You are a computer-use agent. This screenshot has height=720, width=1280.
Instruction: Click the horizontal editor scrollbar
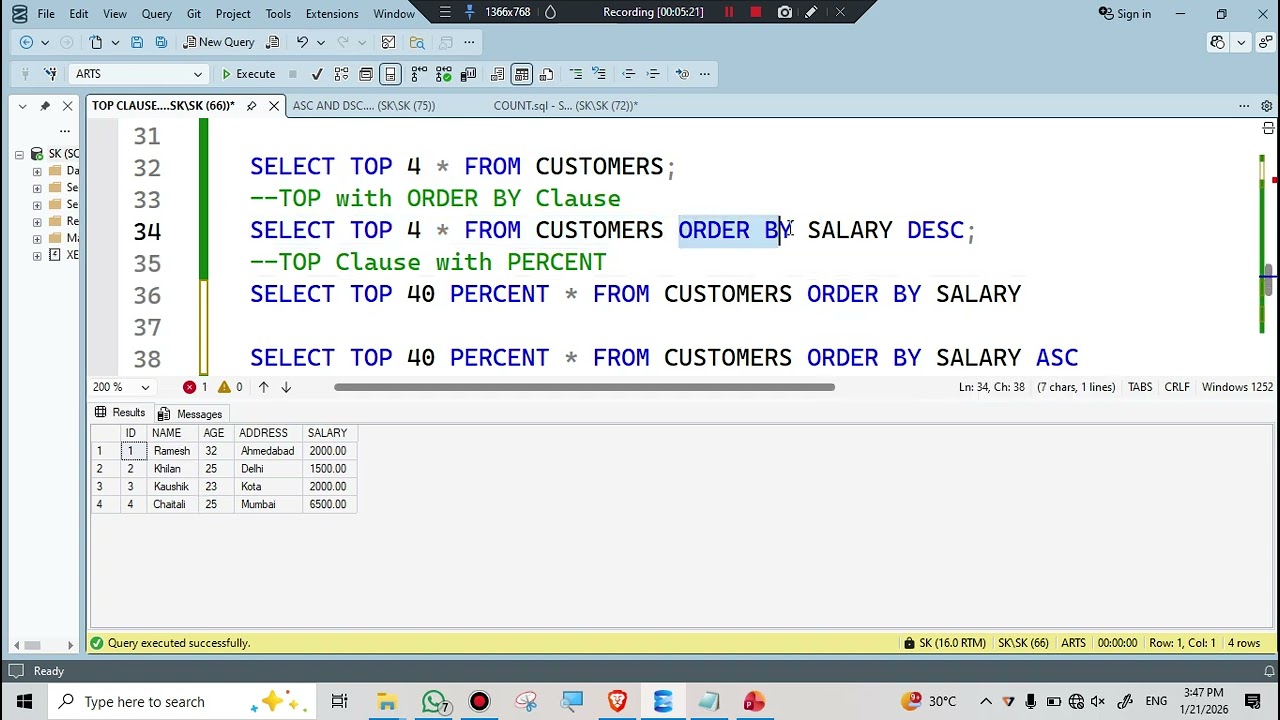pos(584,387)
